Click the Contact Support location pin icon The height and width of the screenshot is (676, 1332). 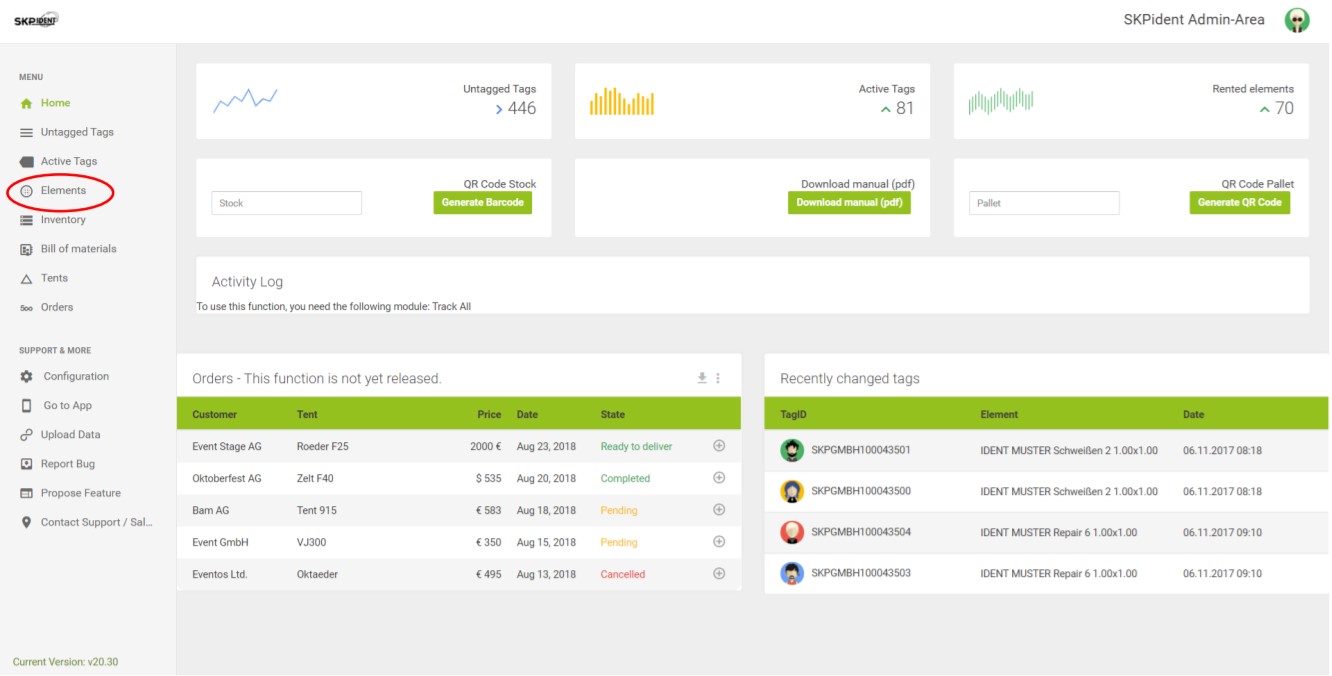27,522
